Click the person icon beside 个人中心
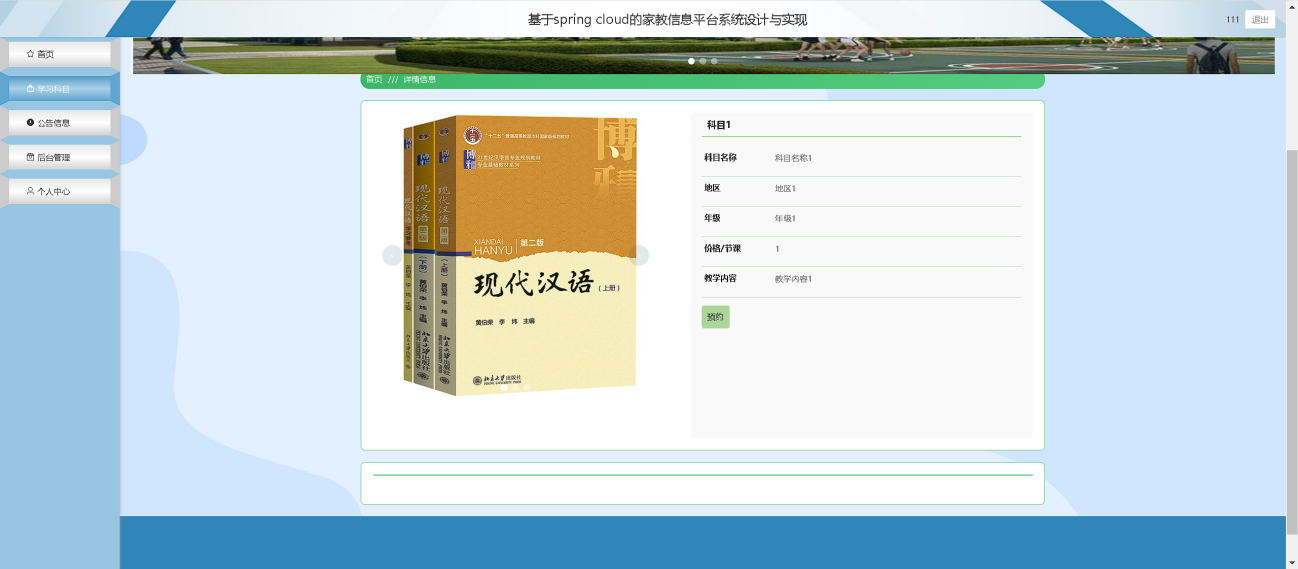The height and width of the screenshot is (569, 1298). point(30,191)
